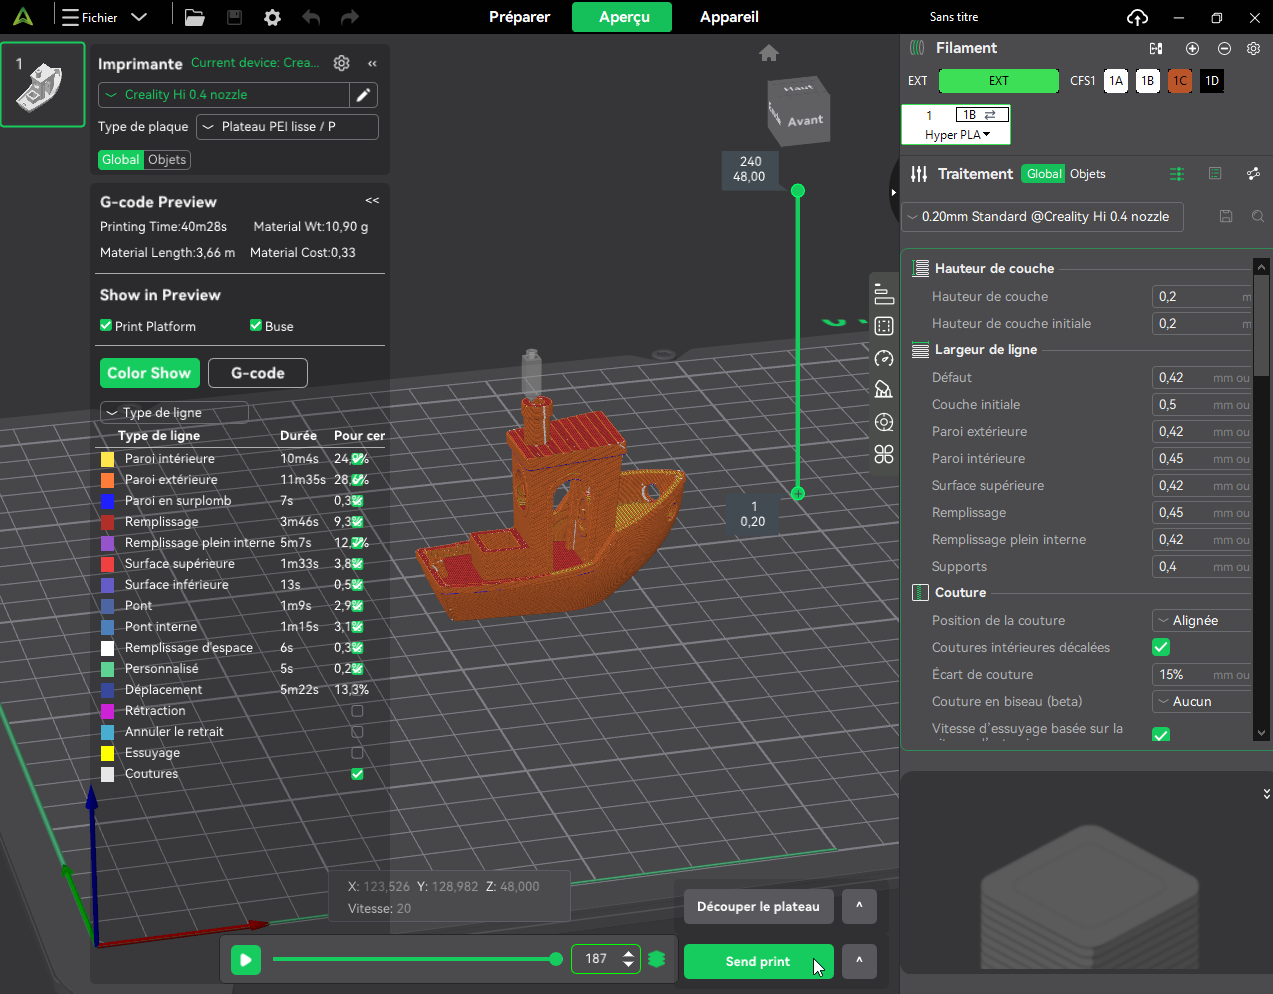Click the cloud upload icon
The width and height of the screenshot is (1273, 994).
pyautogui.click(x=1137, y=17)
